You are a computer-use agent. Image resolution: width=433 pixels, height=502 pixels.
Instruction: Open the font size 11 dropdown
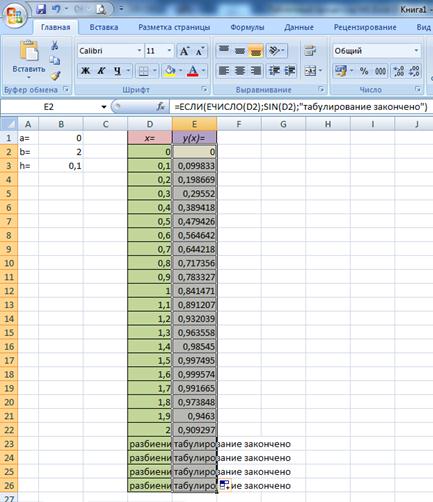[x=169, y=51]
